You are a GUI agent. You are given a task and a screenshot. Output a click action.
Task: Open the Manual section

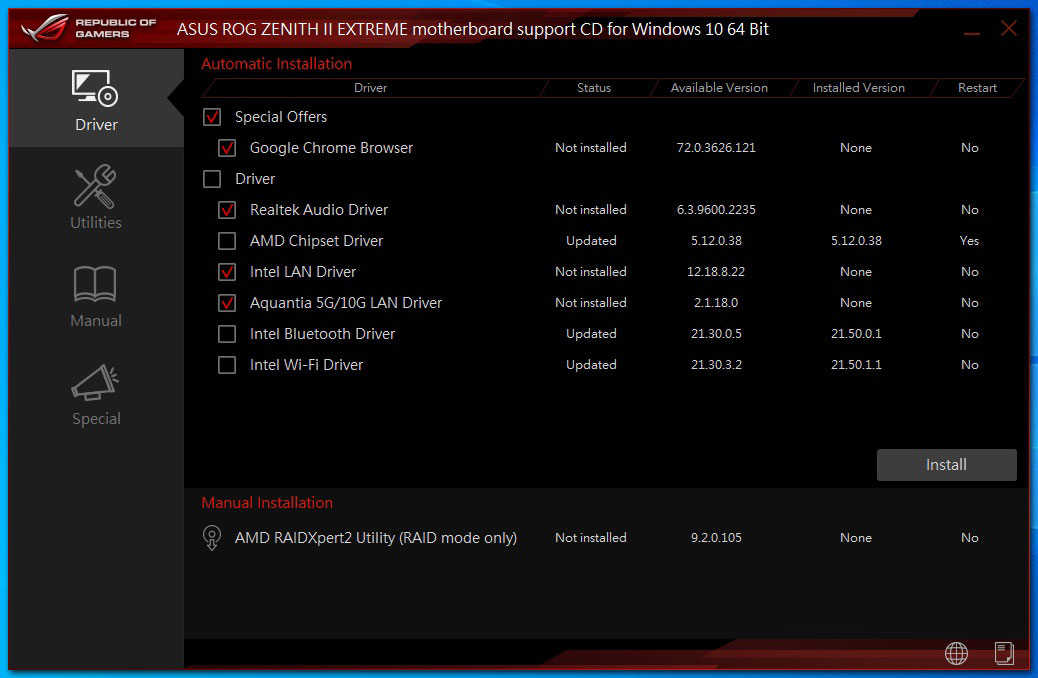(x=96, y=295)
